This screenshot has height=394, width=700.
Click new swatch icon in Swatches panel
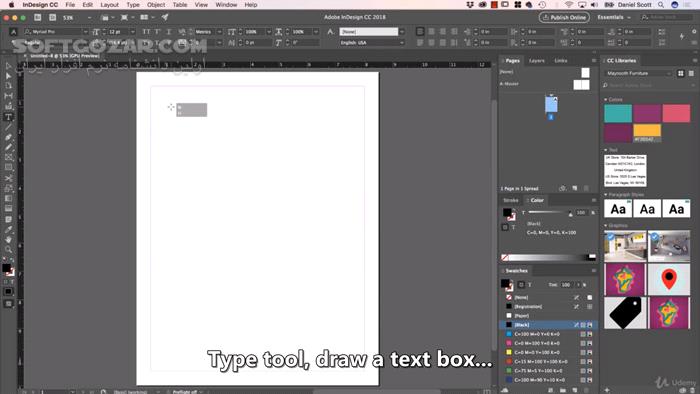[575, 390]
